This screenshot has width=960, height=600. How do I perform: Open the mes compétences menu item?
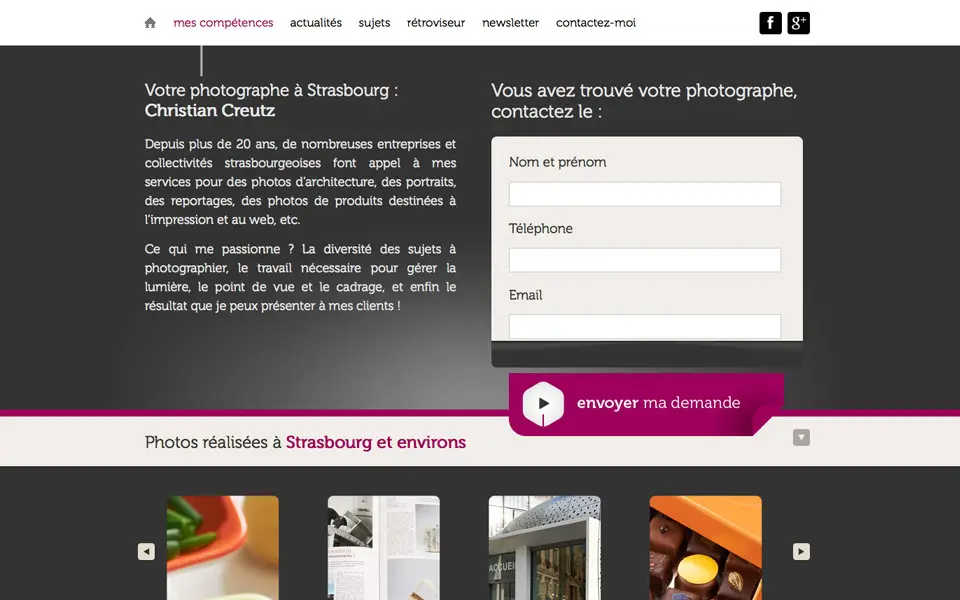[223, 23]
